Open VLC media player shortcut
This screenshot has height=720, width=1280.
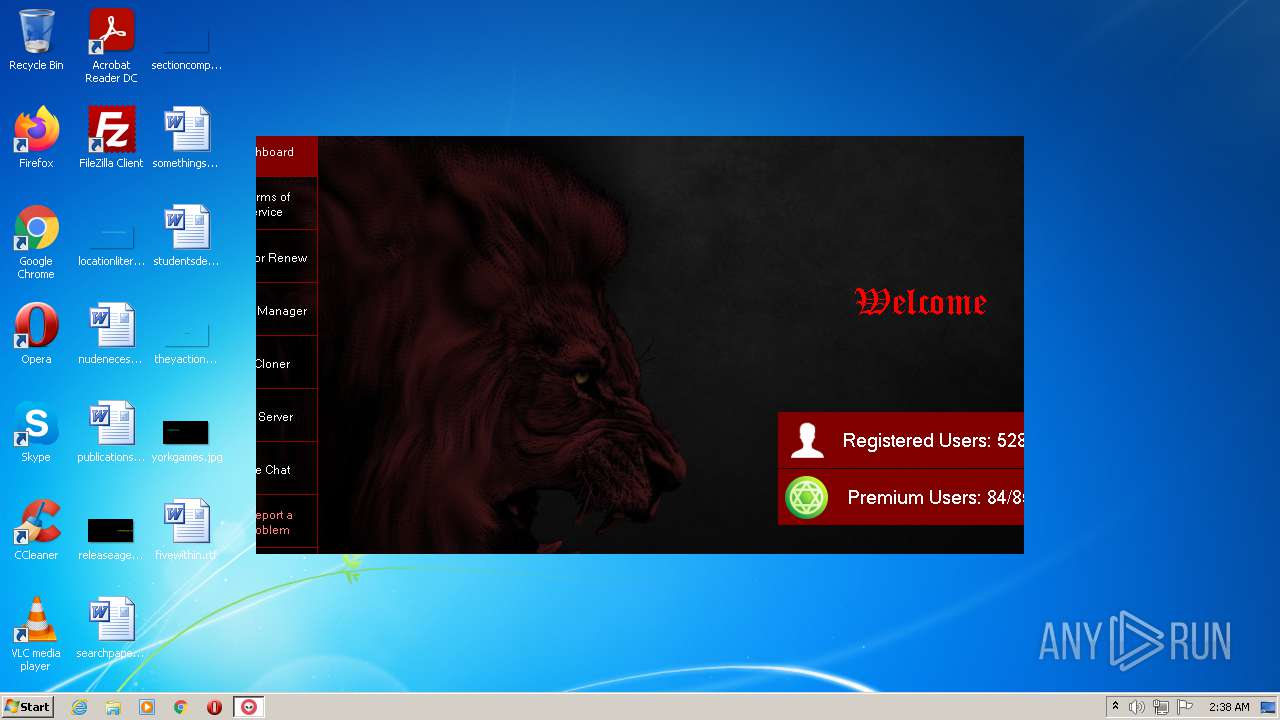(36, 634)
